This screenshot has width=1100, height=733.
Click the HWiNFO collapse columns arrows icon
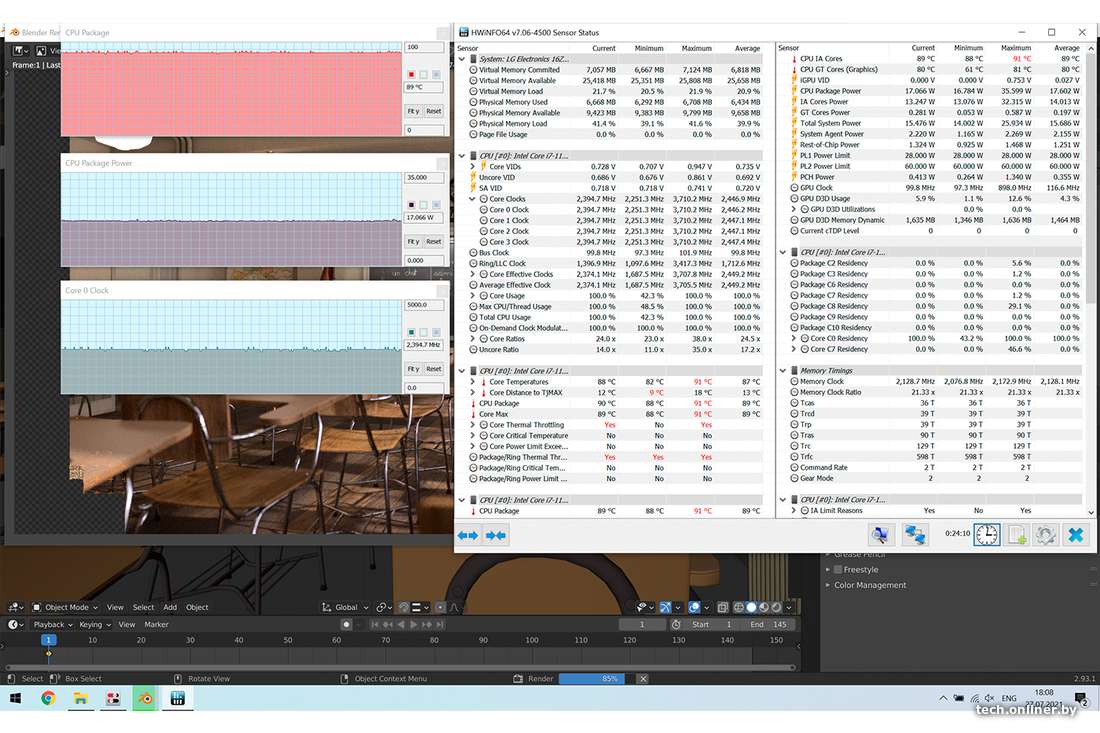click(x=496, y=535)
